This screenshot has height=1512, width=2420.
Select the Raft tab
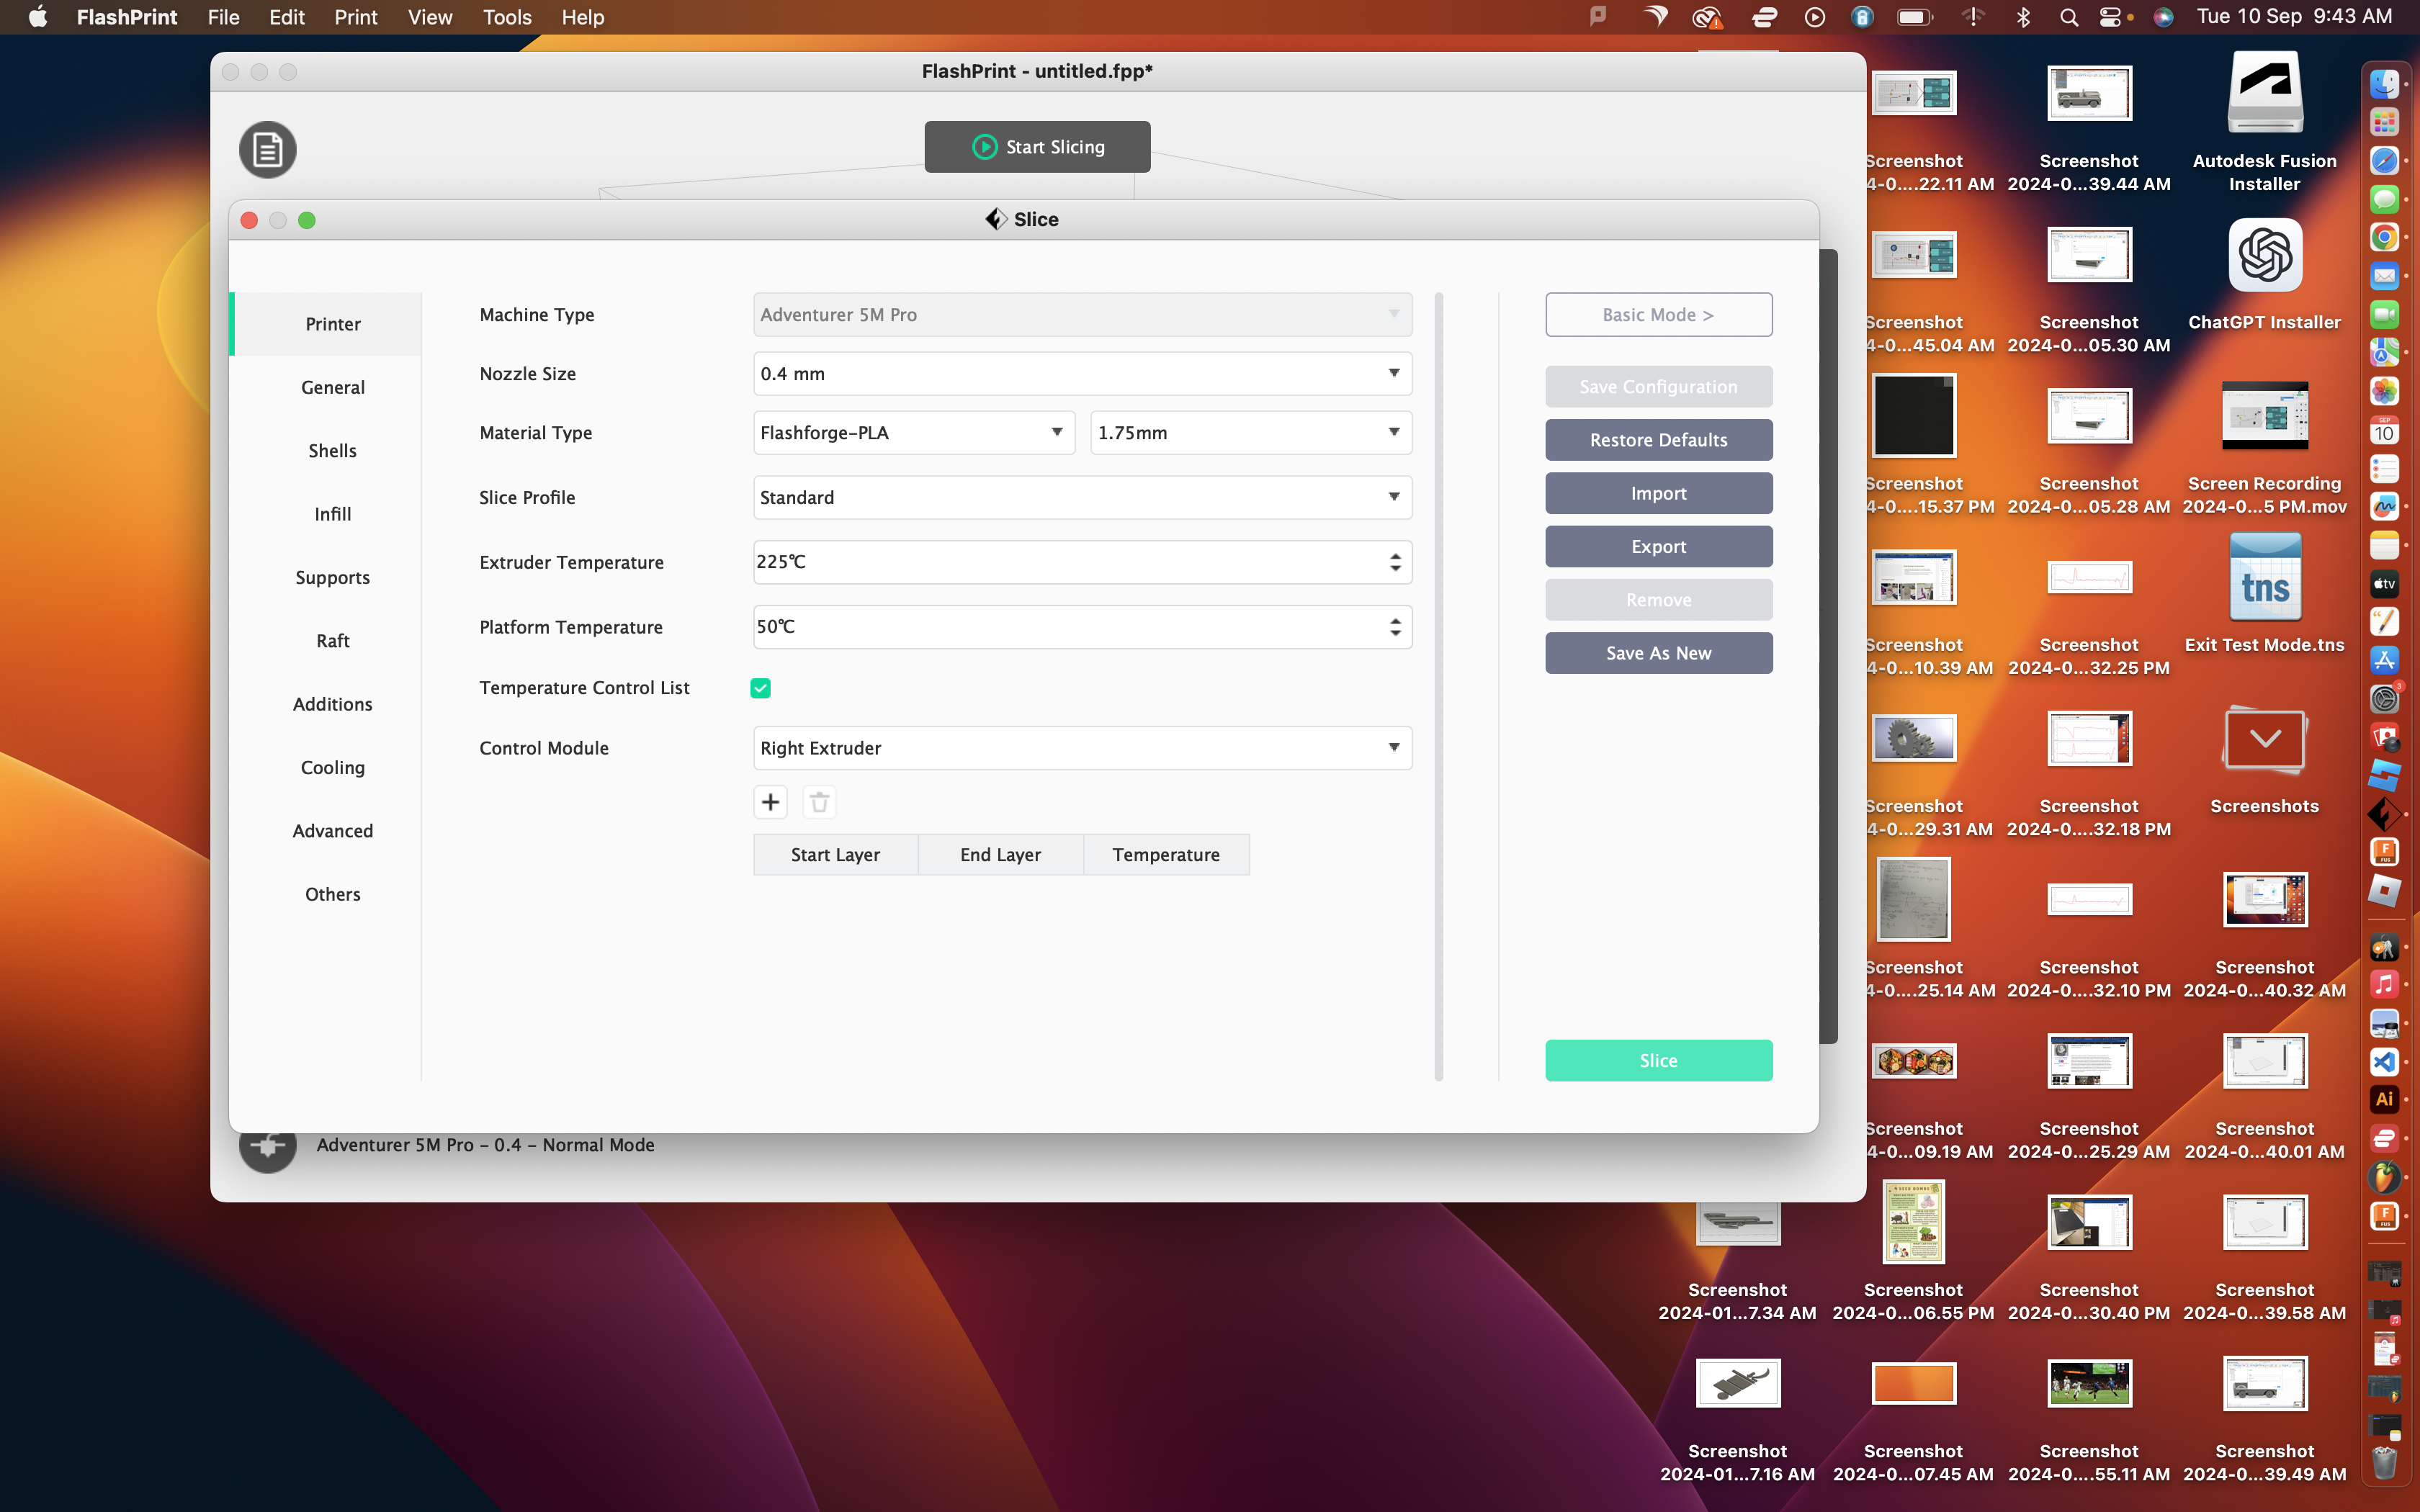point(332,641)
